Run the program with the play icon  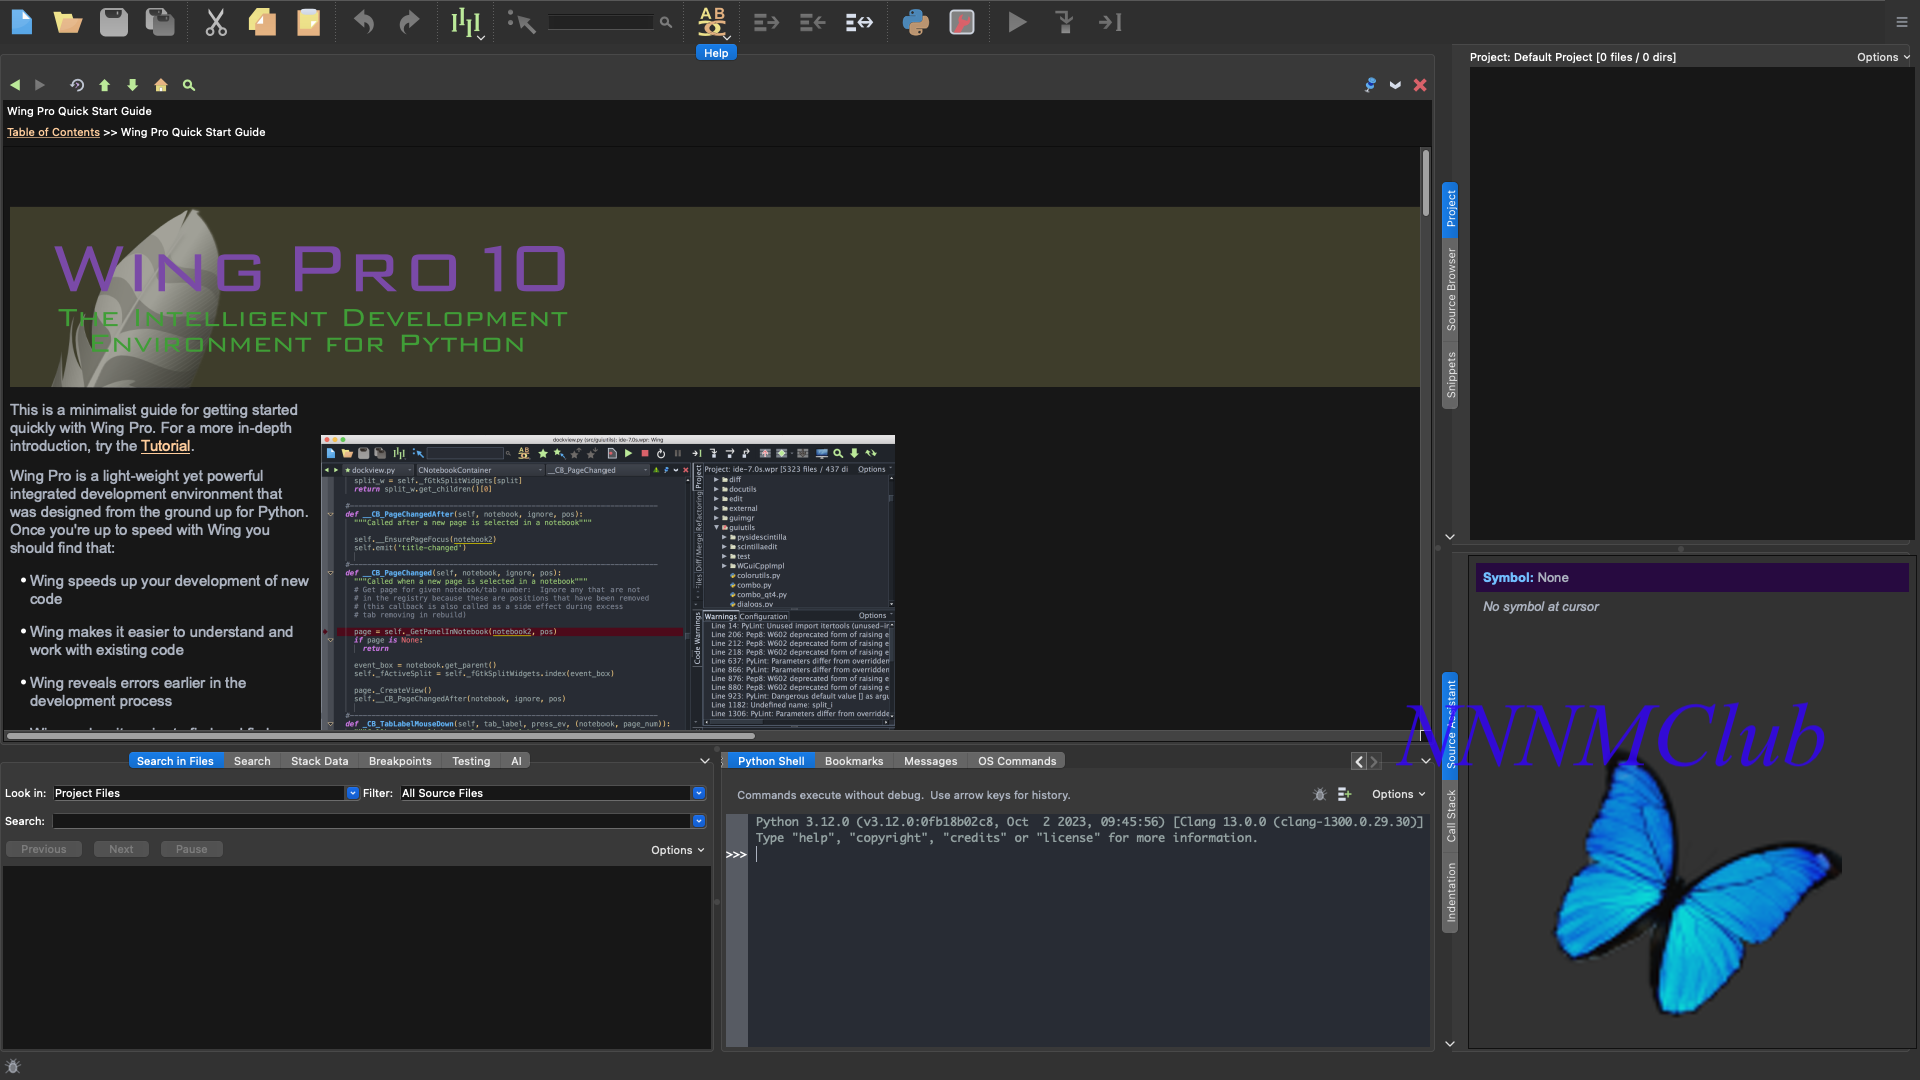[x=1016, y=22]
